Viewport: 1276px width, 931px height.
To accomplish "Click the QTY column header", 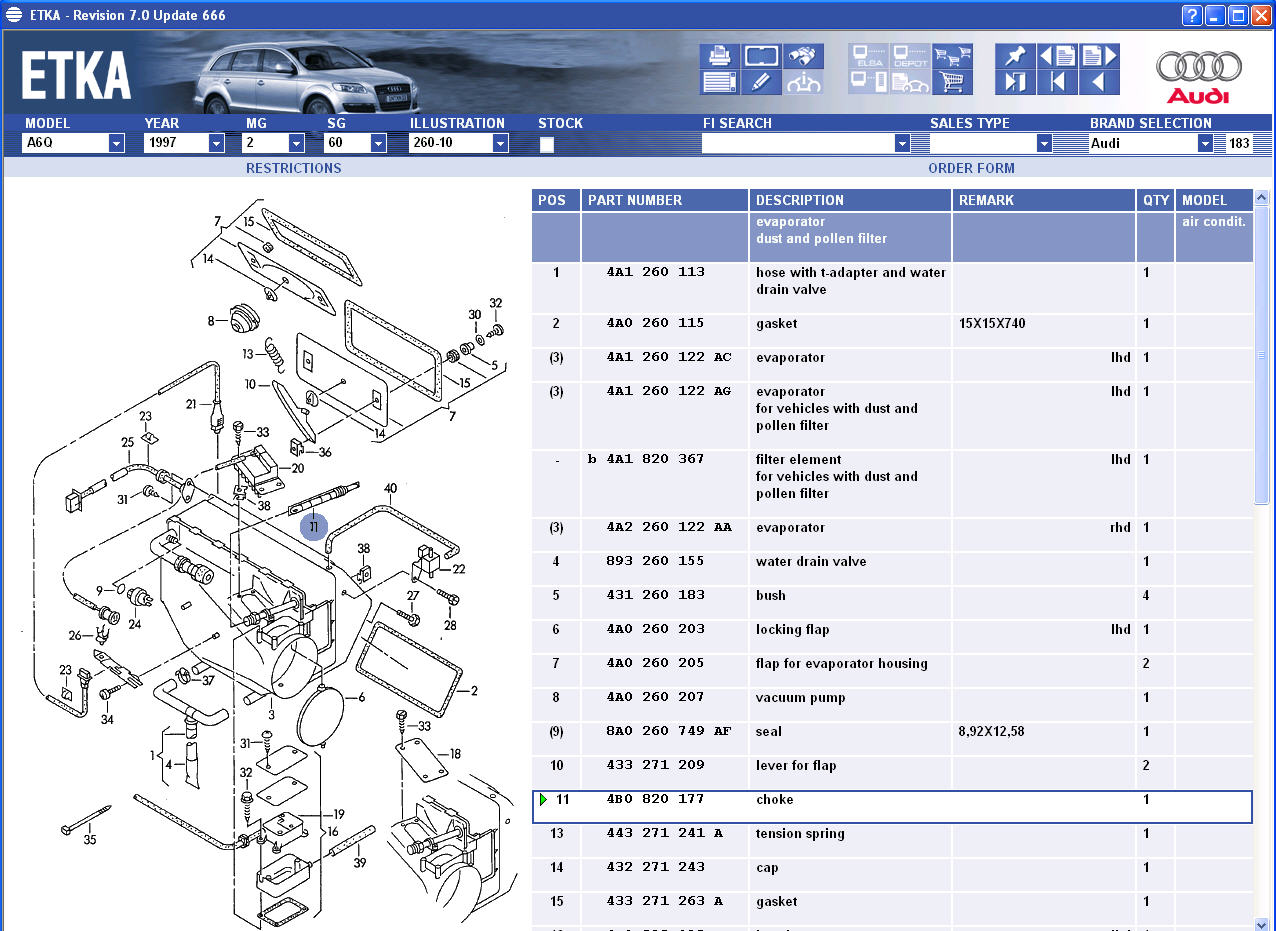I will 1156,200.
